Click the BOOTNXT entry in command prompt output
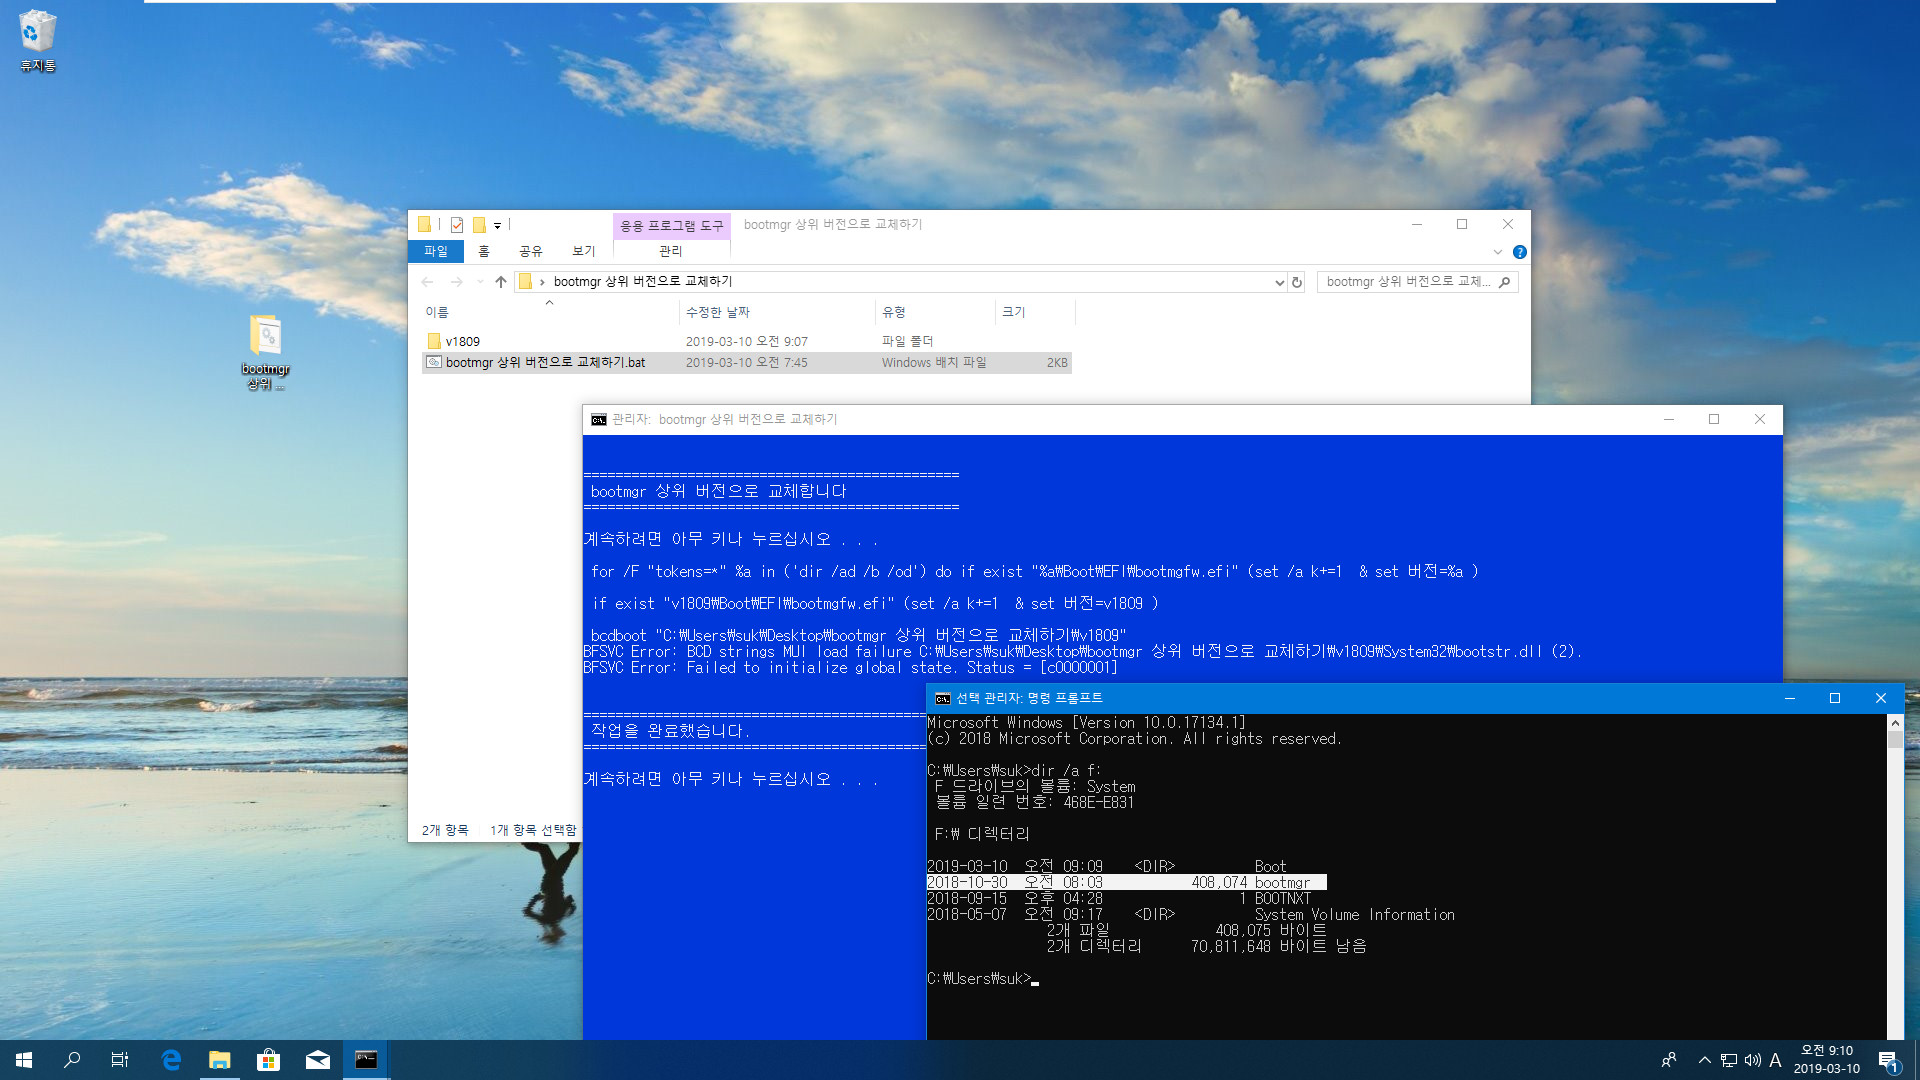1920x1080 pixels. click(x=1282, y=899)
